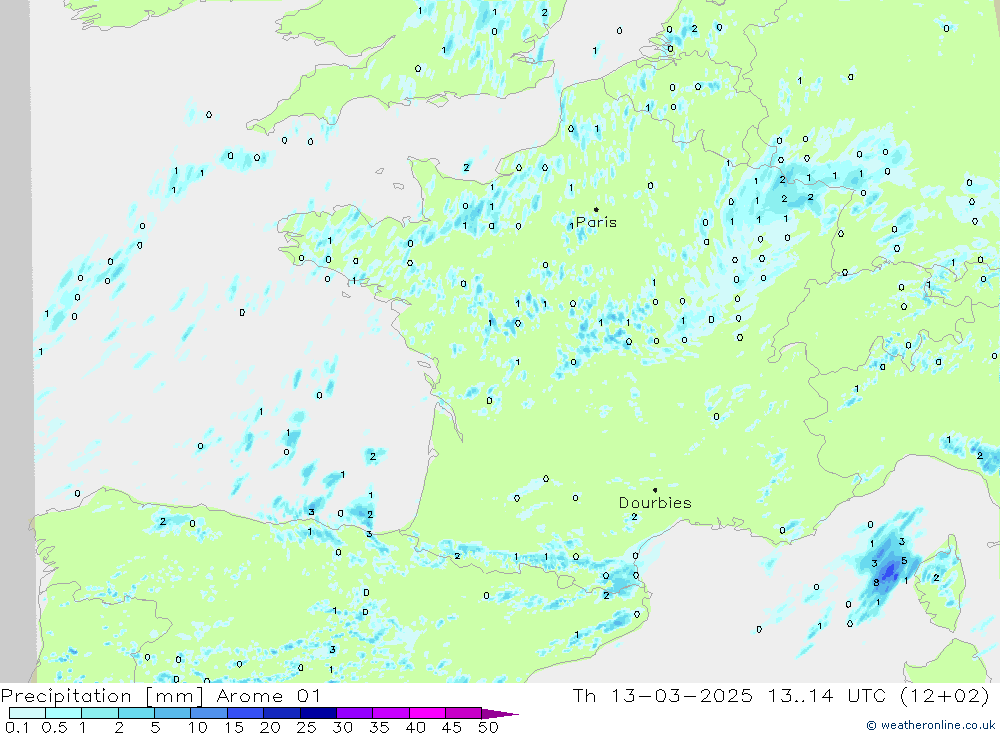Click the legend label '10'
1000x733 pixels.
[x=198, y=727]
